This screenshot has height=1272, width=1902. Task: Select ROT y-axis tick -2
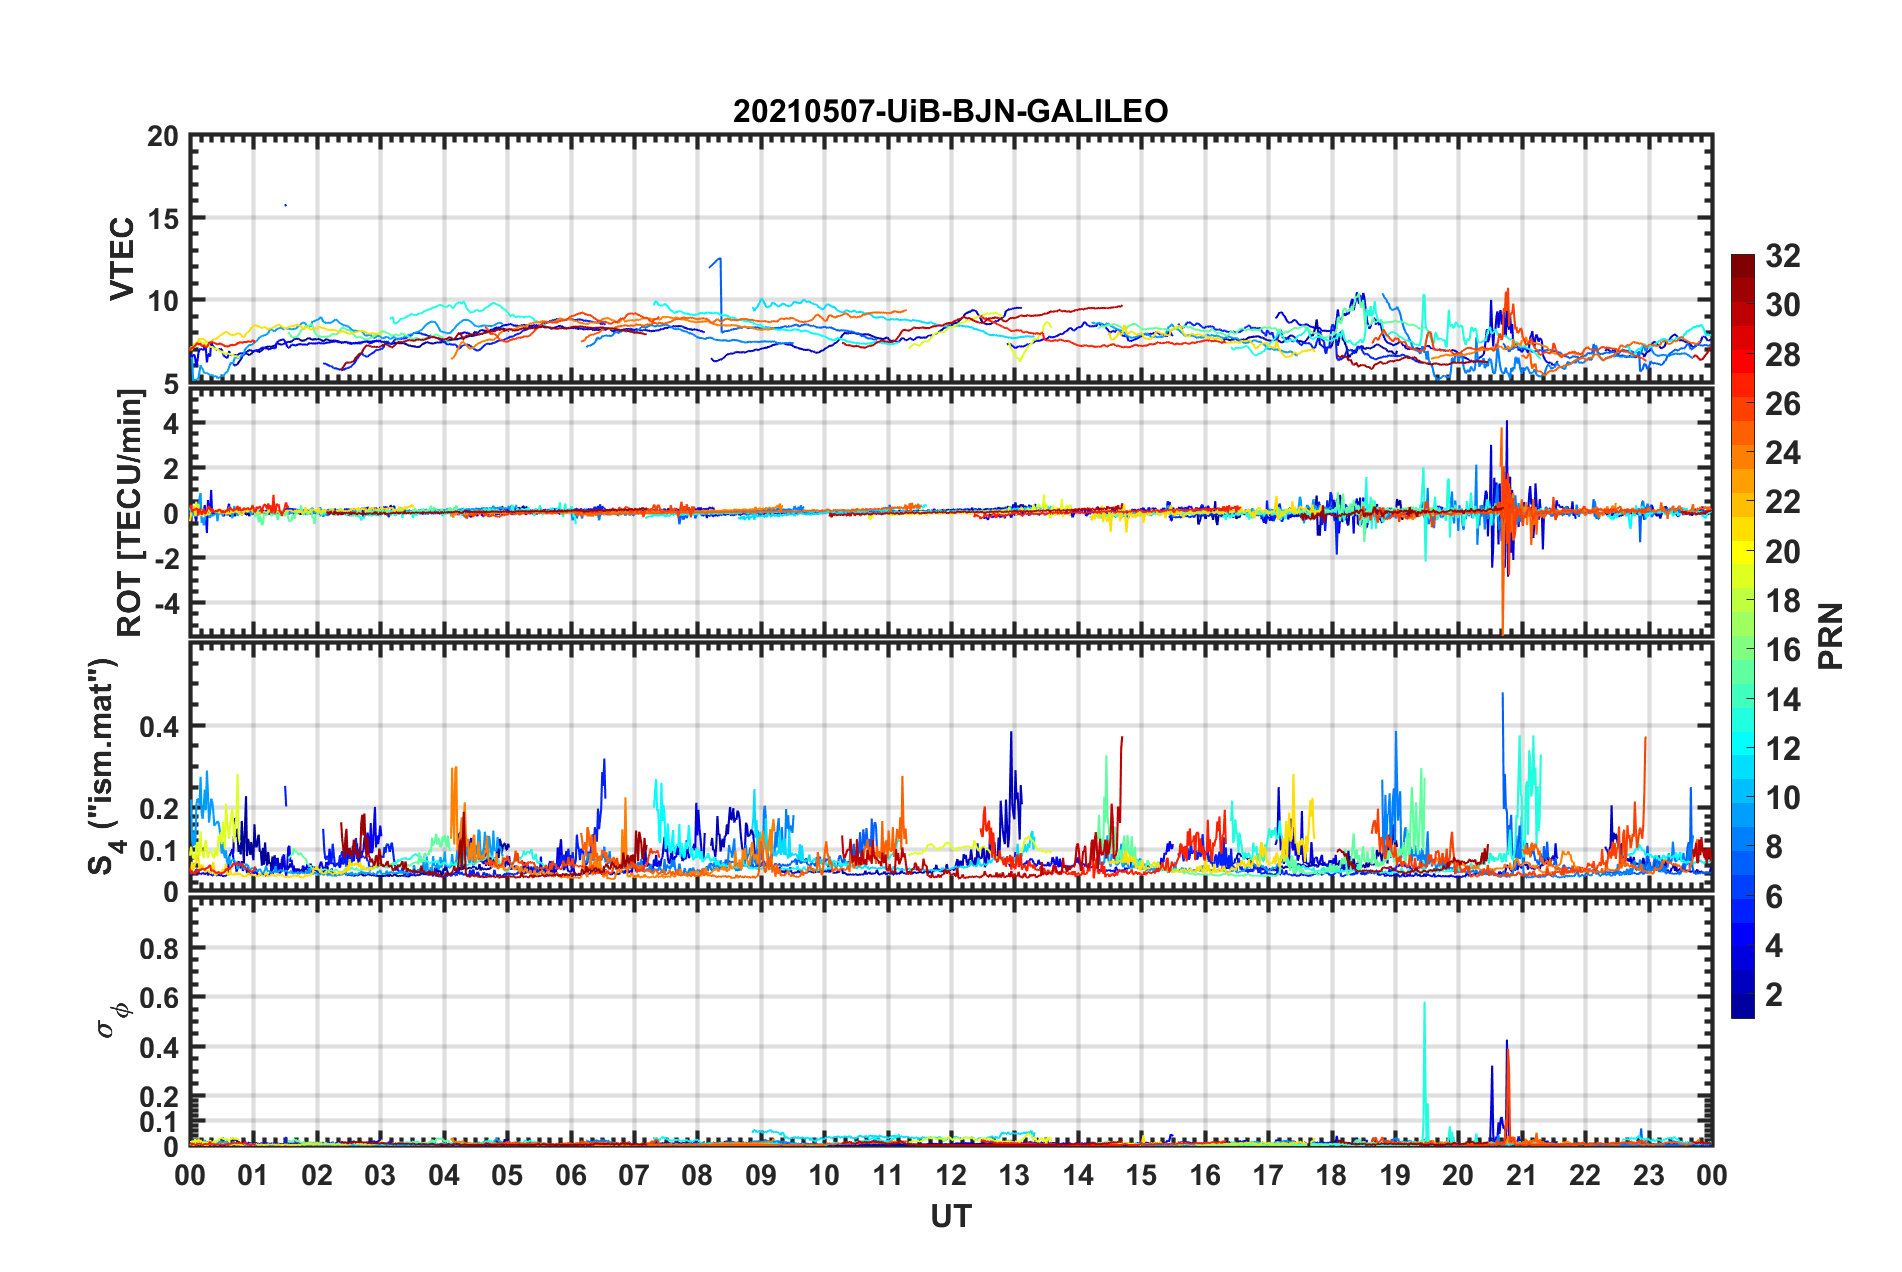[167, 559]
